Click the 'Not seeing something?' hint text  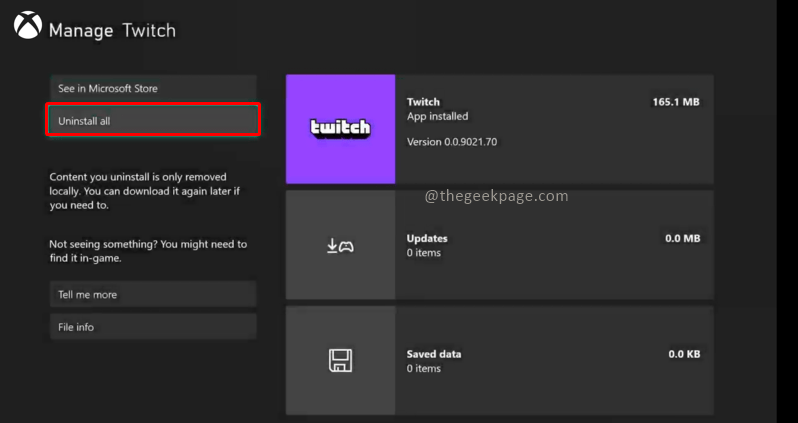pos(148,251)
